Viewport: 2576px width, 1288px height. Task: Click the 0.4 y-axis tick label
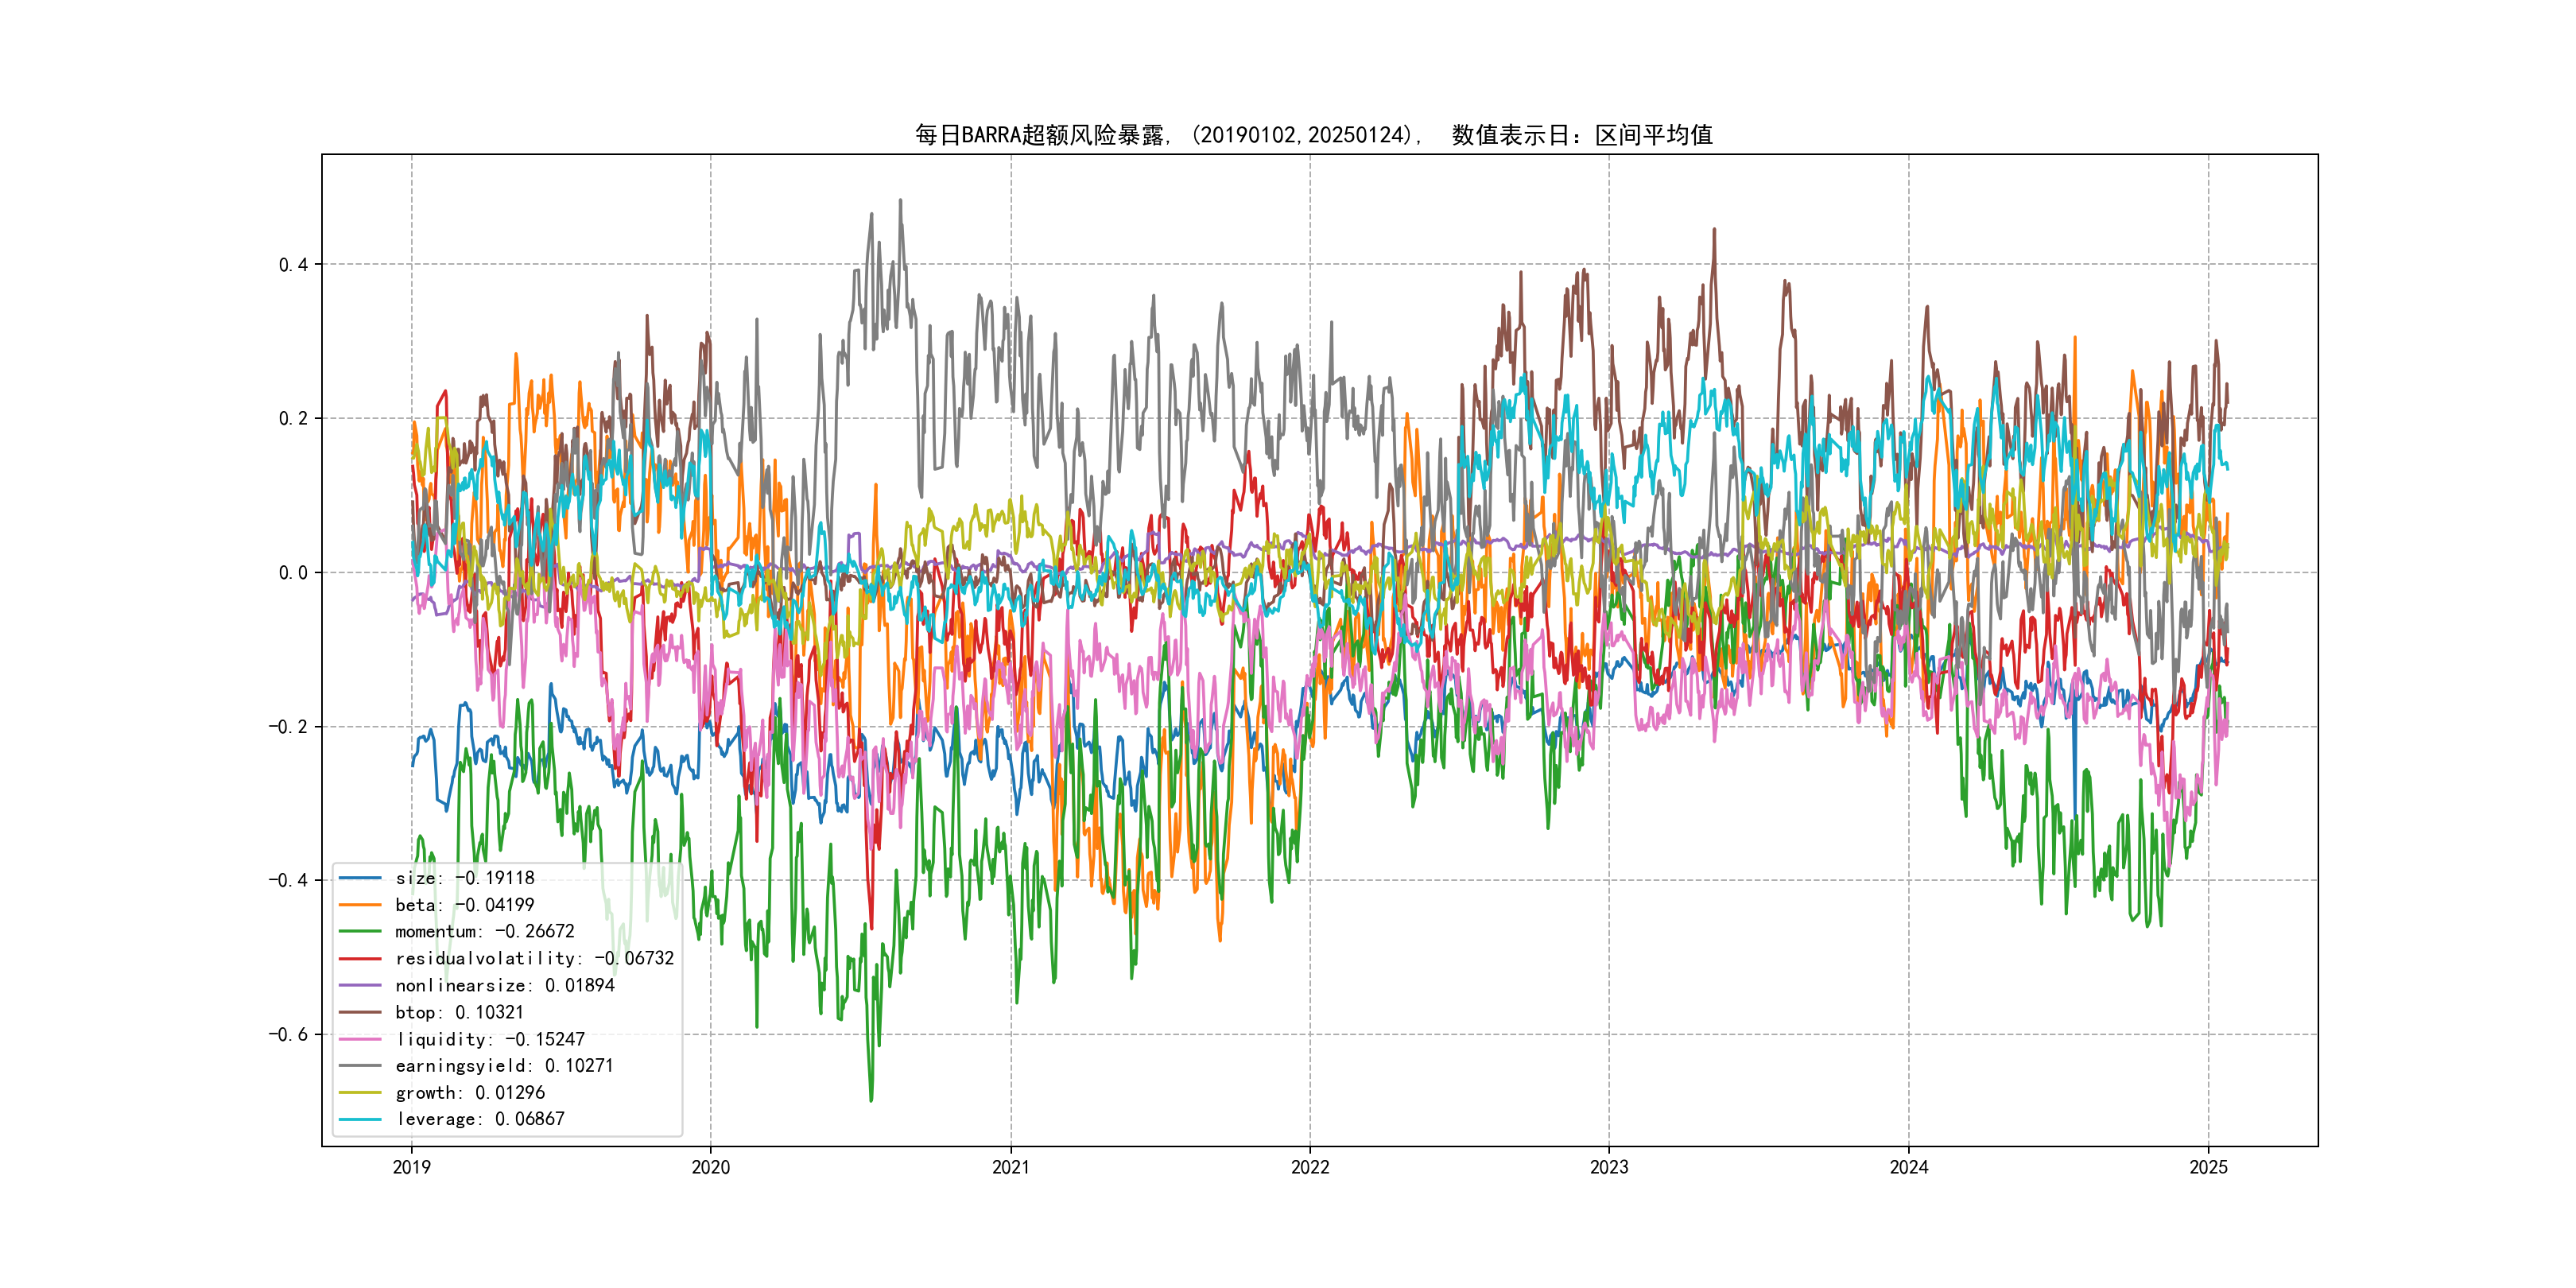click(x=293, y=265)
